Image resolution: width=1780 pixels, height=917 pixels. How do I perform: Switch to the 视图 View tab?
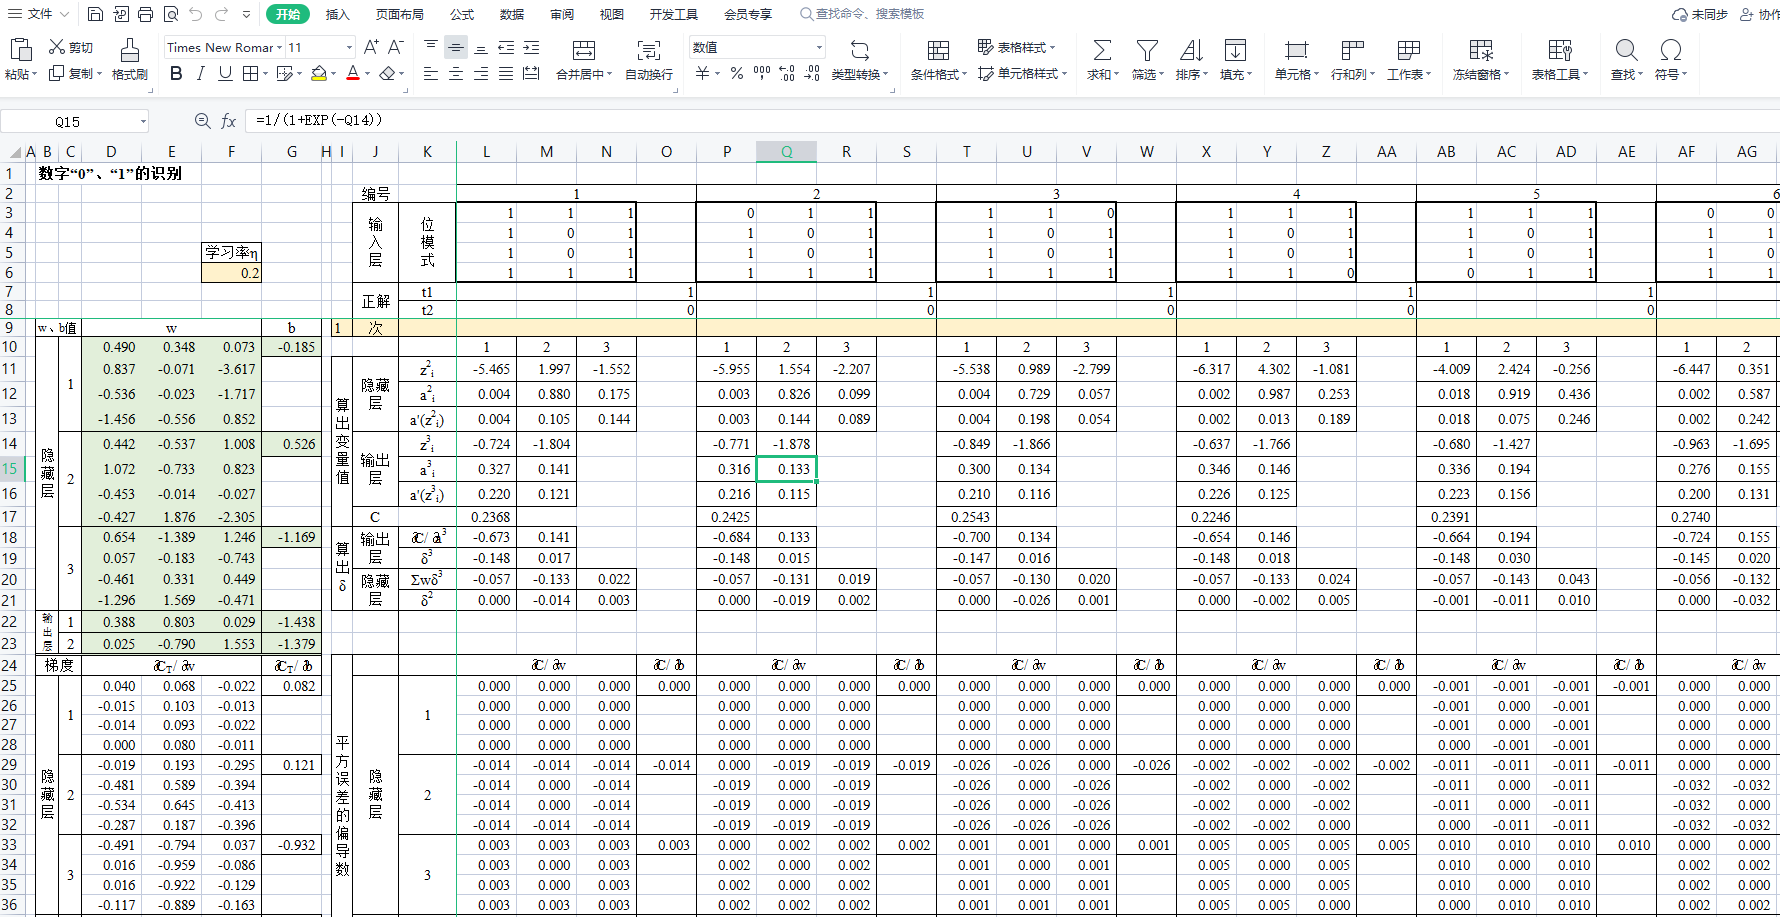pyautogui.click(x=612, y=14)
